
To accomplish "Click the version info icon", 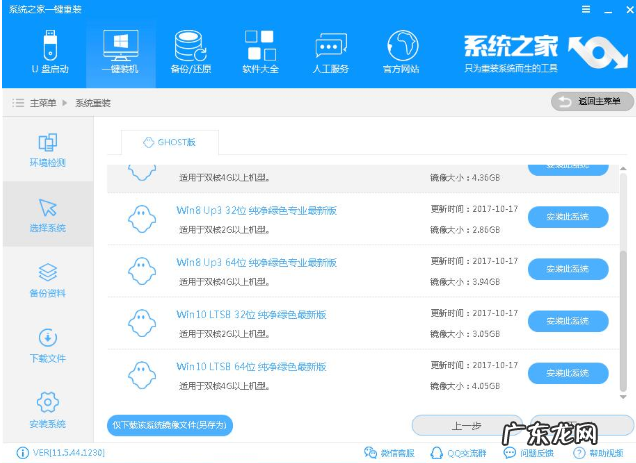I will [22, 453].
